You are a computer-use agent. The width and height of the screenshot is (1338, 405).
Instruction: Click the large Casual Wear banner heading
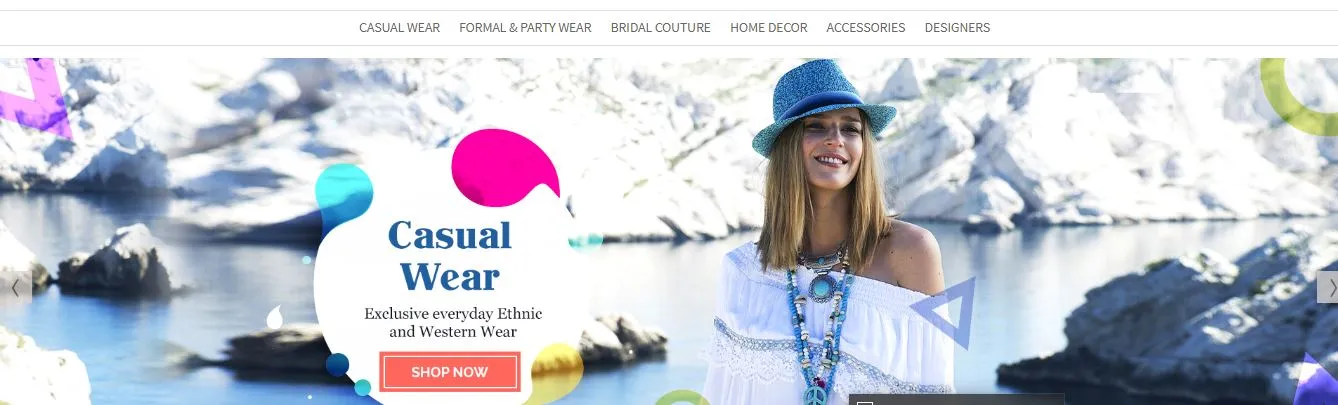[x=450, y=255]
